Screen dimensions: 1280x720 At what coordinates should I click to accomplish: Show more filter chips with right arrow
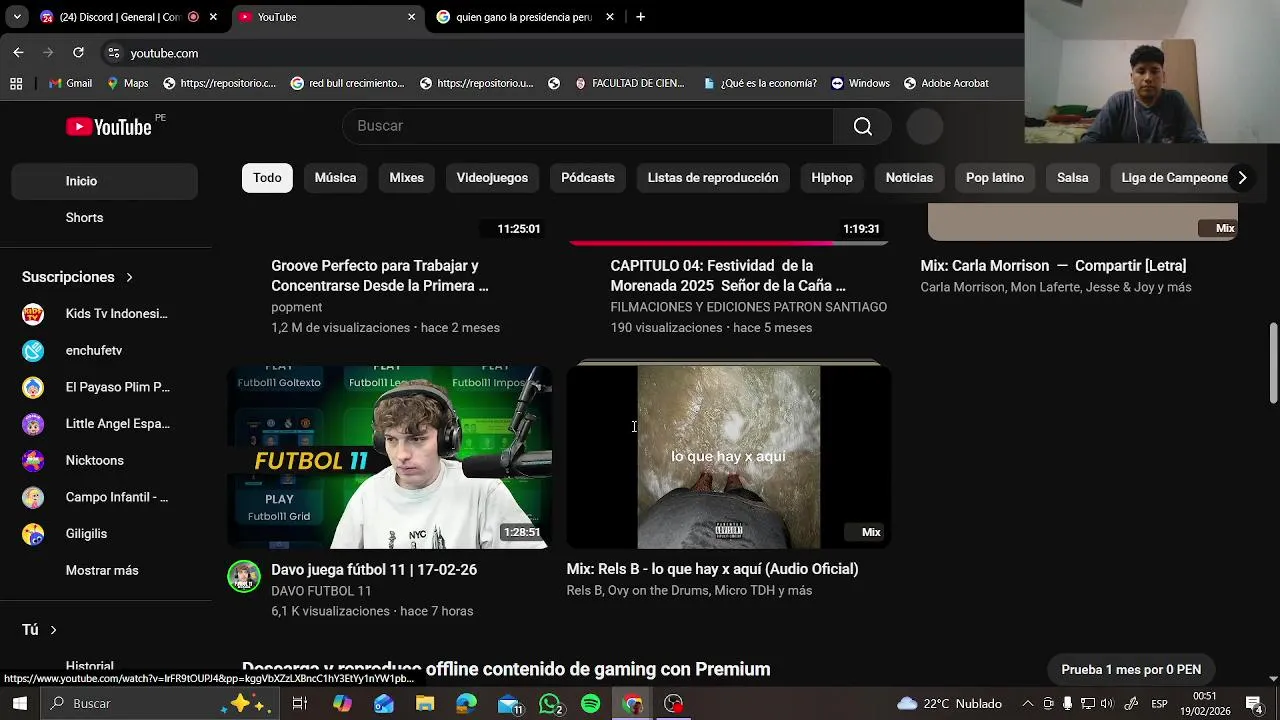[1242, 178]
